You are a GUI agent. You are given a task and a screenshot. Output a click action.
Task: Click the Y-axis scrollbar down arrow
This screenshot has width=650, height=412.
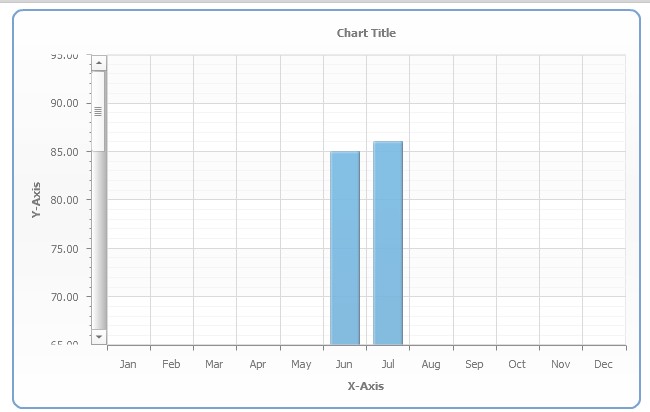coord(98,337)
